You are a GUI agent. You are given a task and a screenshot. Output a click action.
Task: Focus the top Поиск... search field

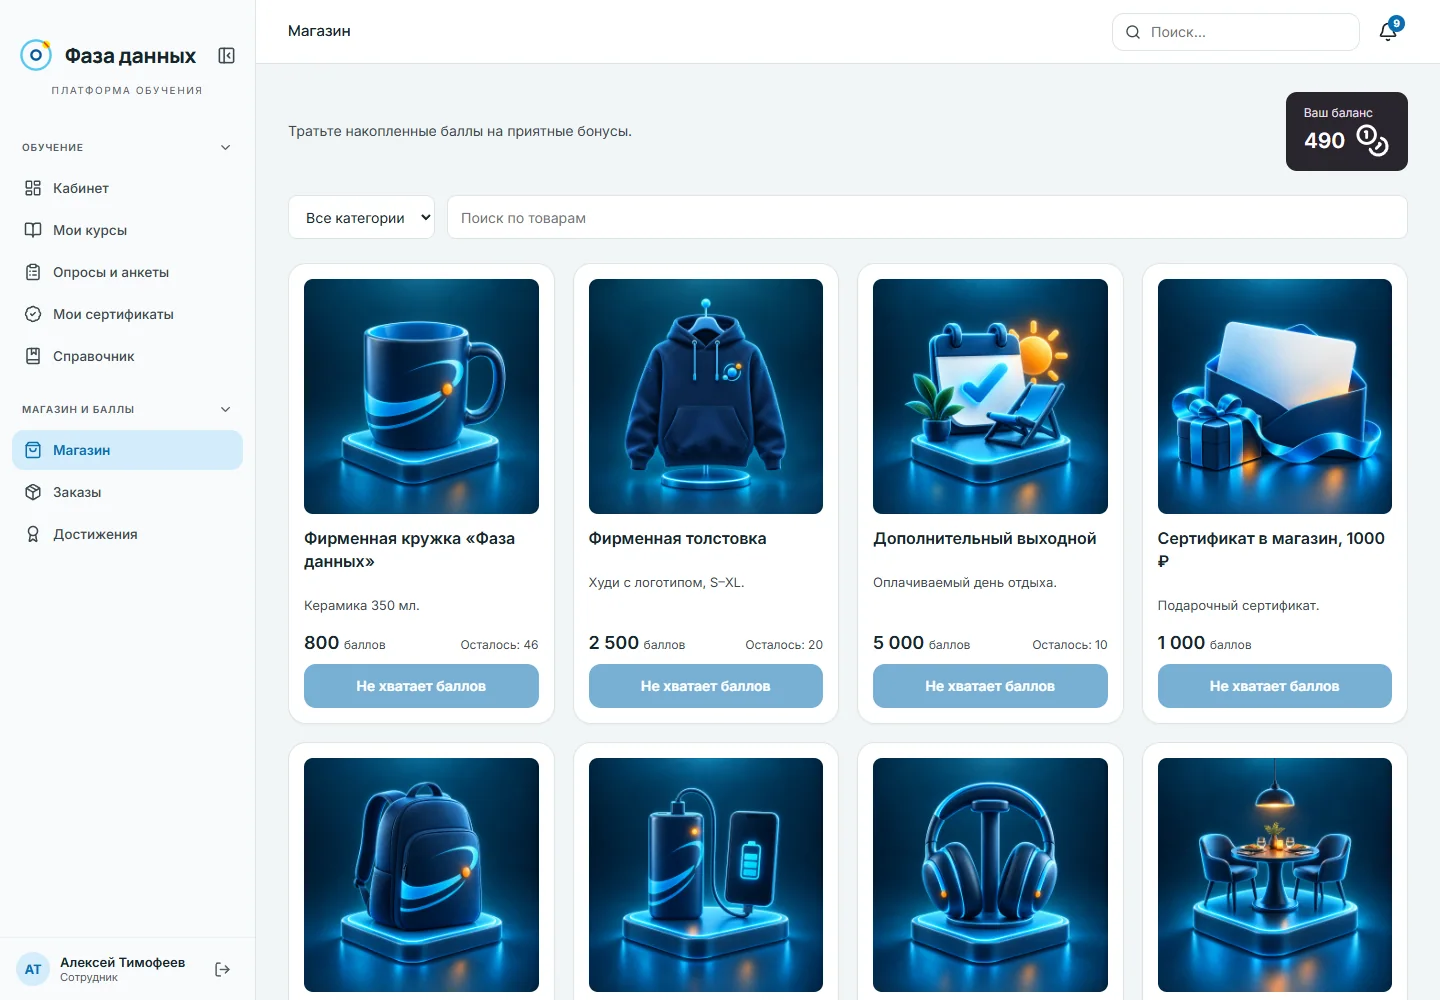point(1236,32)
